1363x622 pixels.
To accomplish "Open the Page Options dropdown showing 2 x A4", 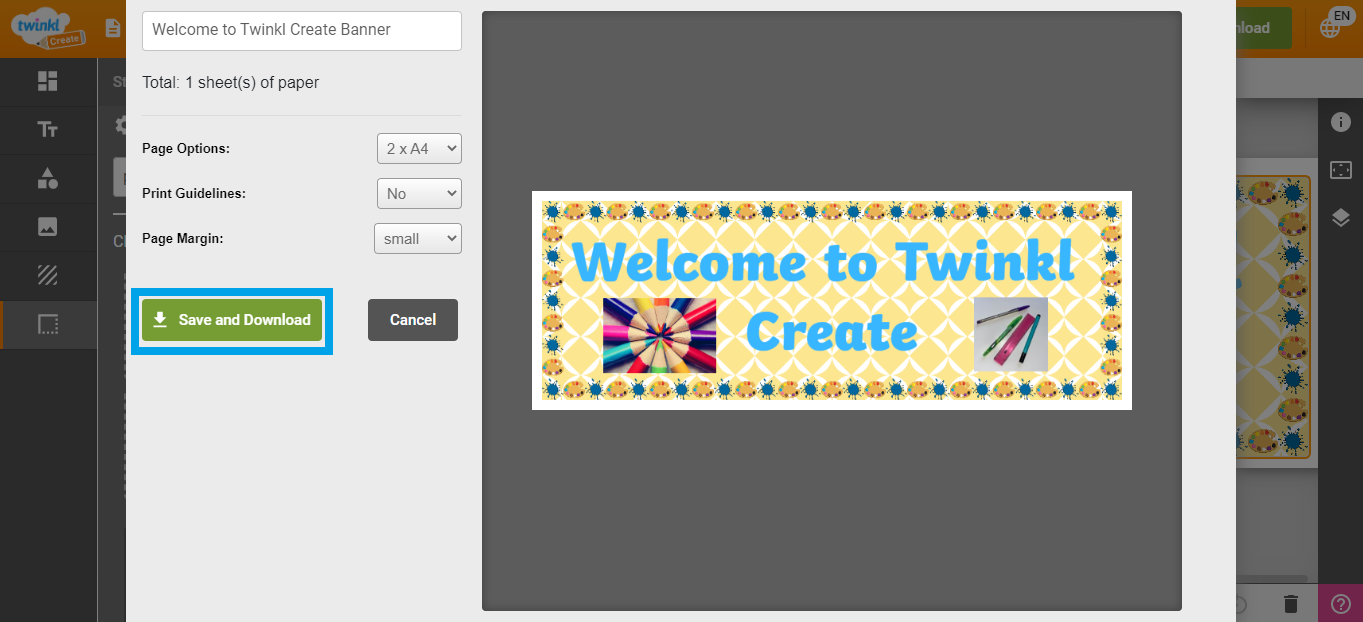I will click(x=419, y=148).
